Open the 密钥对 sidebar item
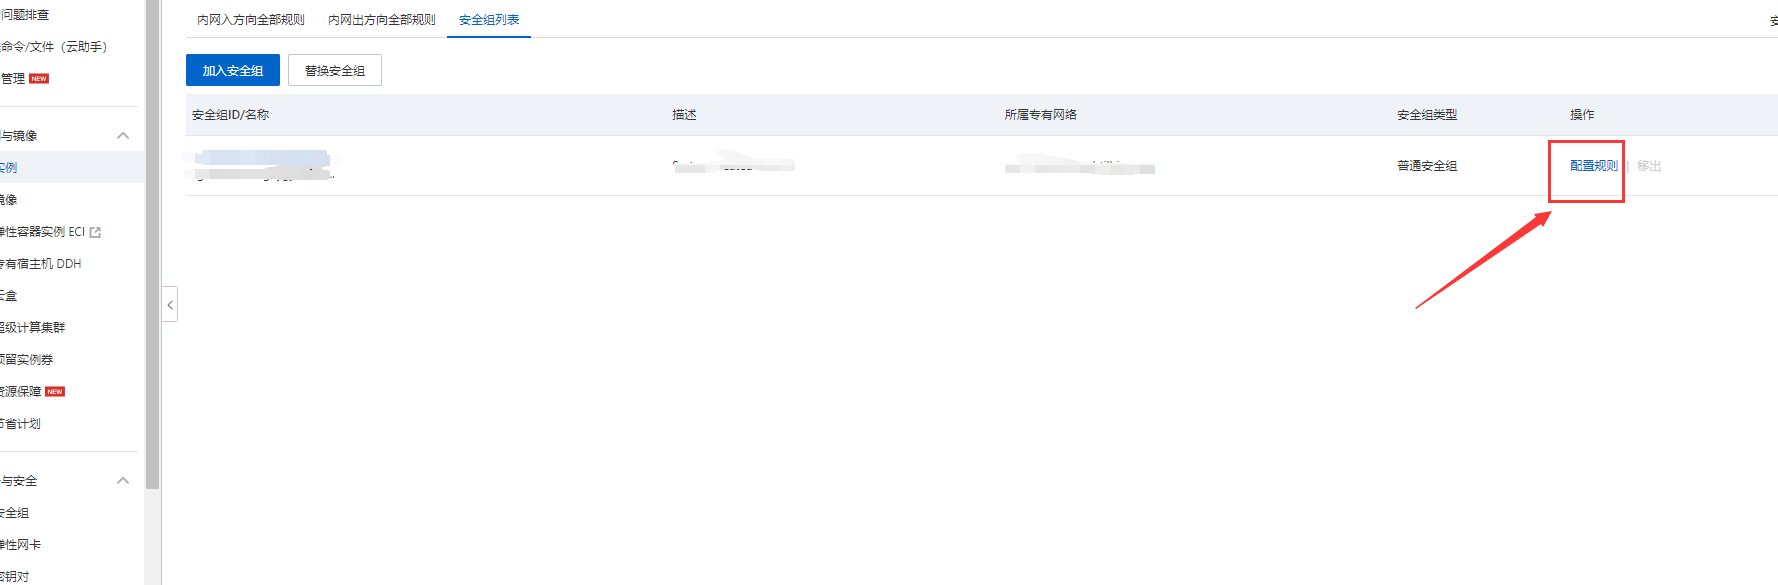 click(x=15, y=577)
